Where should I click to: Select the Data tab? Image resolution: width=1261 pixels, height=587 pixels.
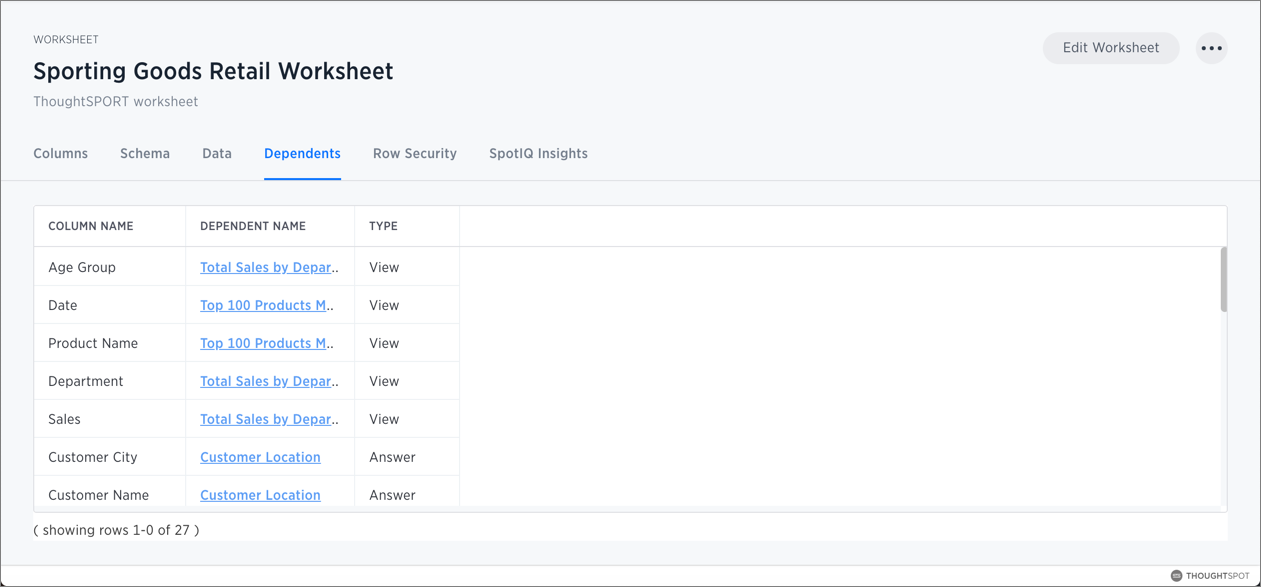[217, 154]
